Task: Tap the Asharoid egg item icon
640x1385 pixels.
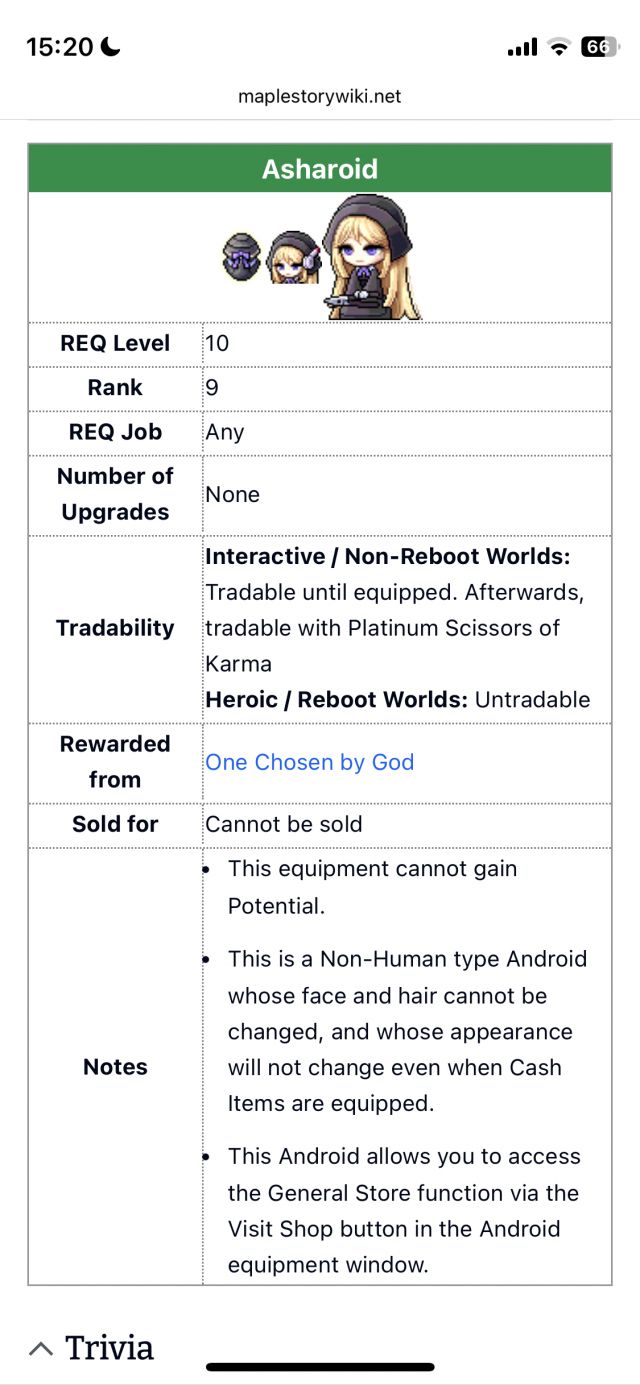Action: pyautogui.click(x=242, y=257)
